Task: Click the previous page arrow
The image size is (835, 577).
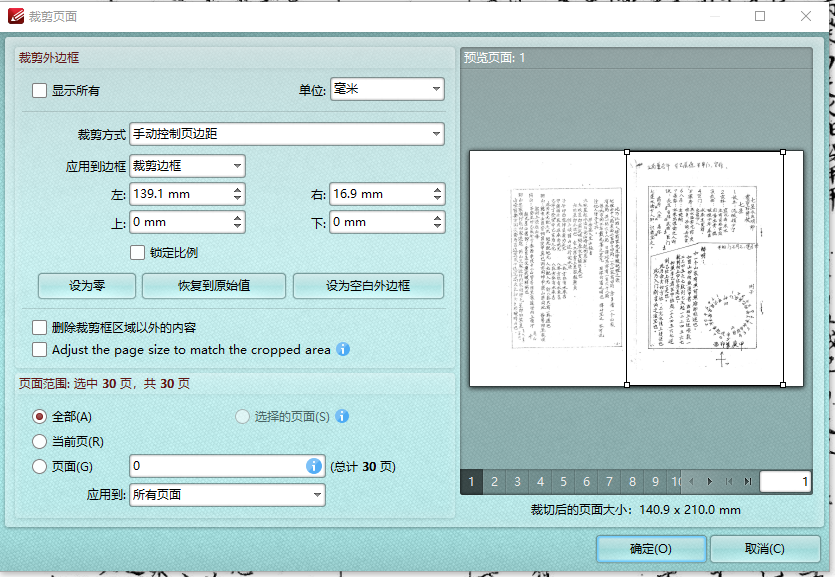Action: click(x=691, y=481)
